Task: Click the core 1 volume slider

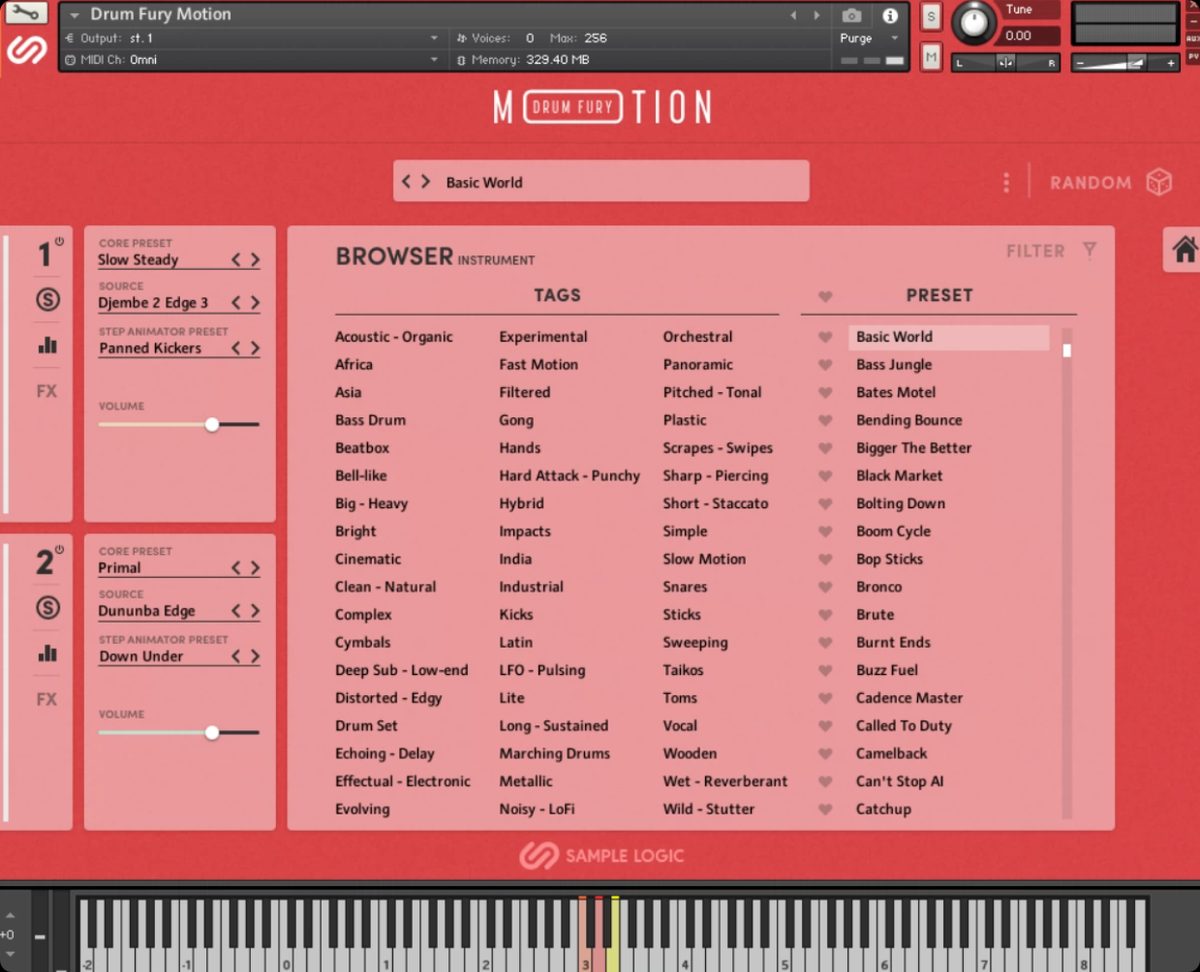Action: [179, 424]
